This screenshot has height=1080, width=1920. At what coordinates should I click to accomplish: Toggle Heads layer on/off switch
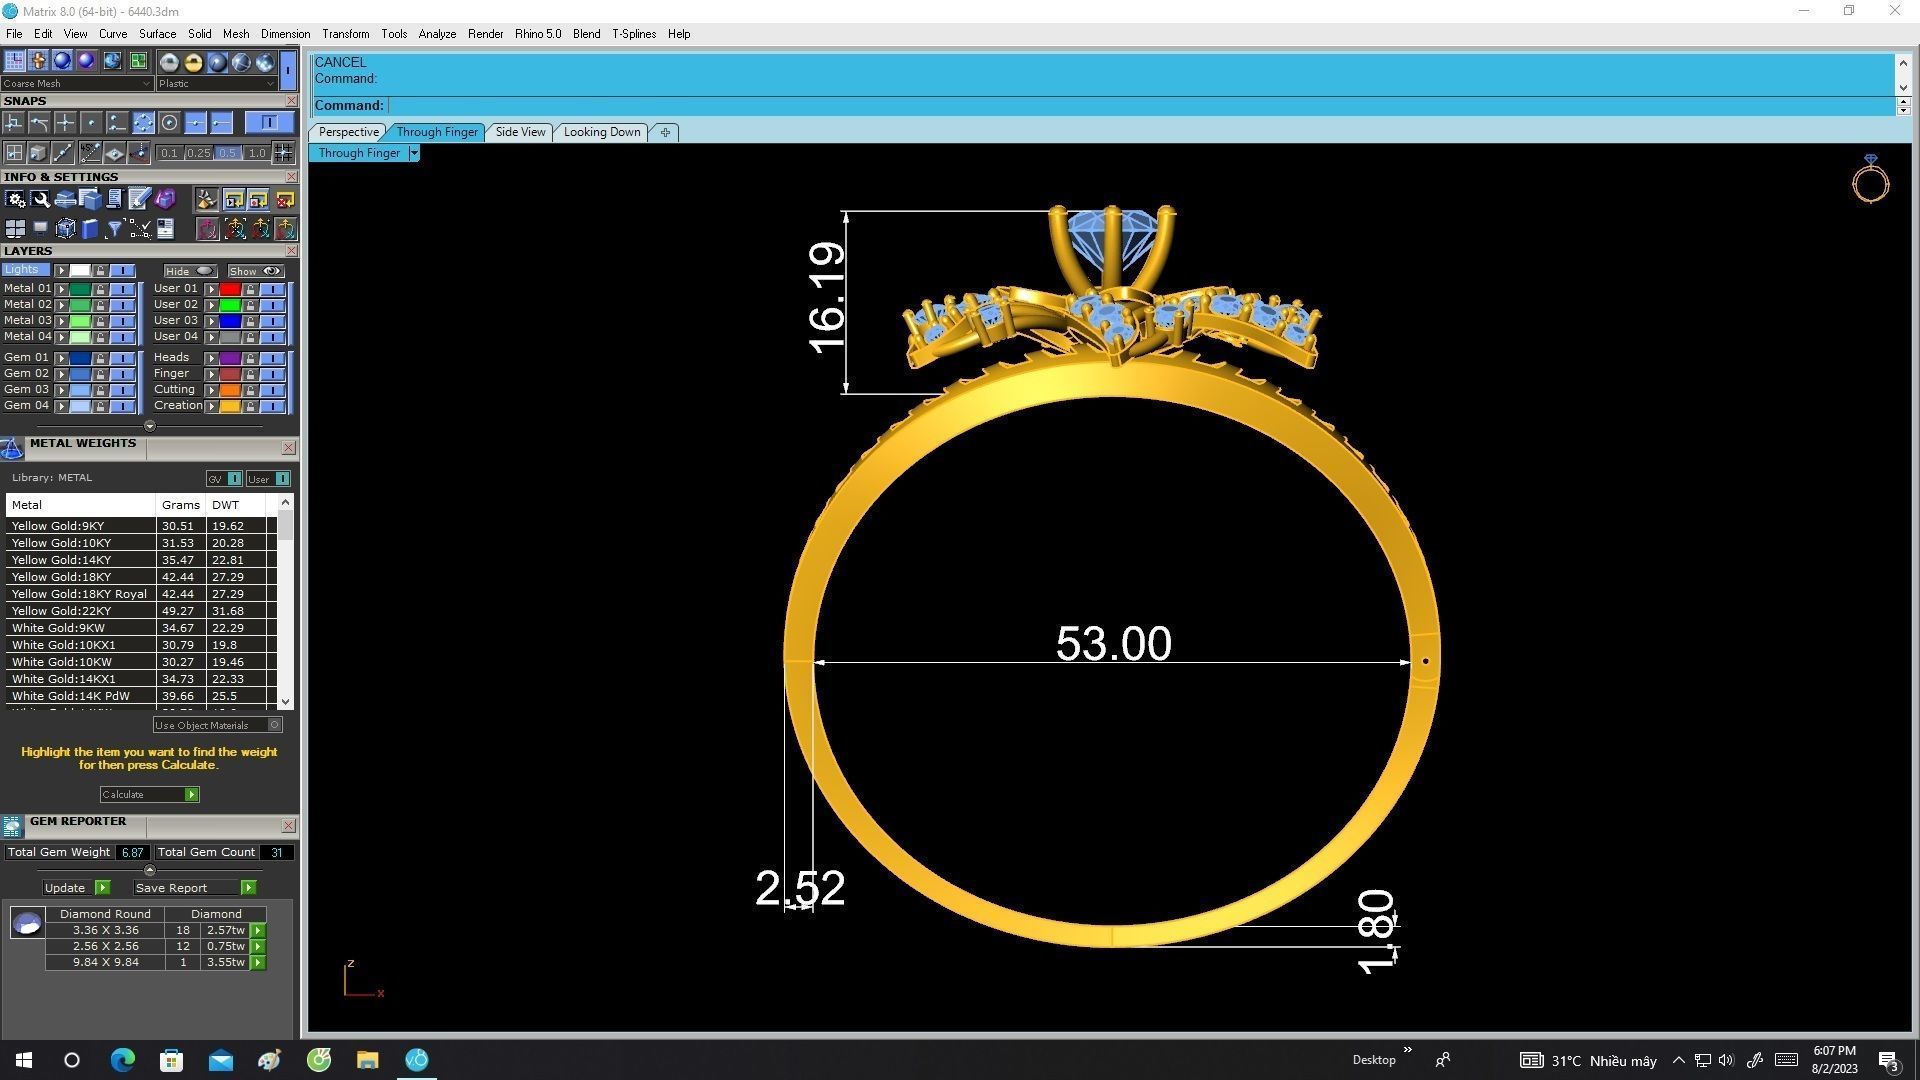pyautogui.click(x=272, y=358)
